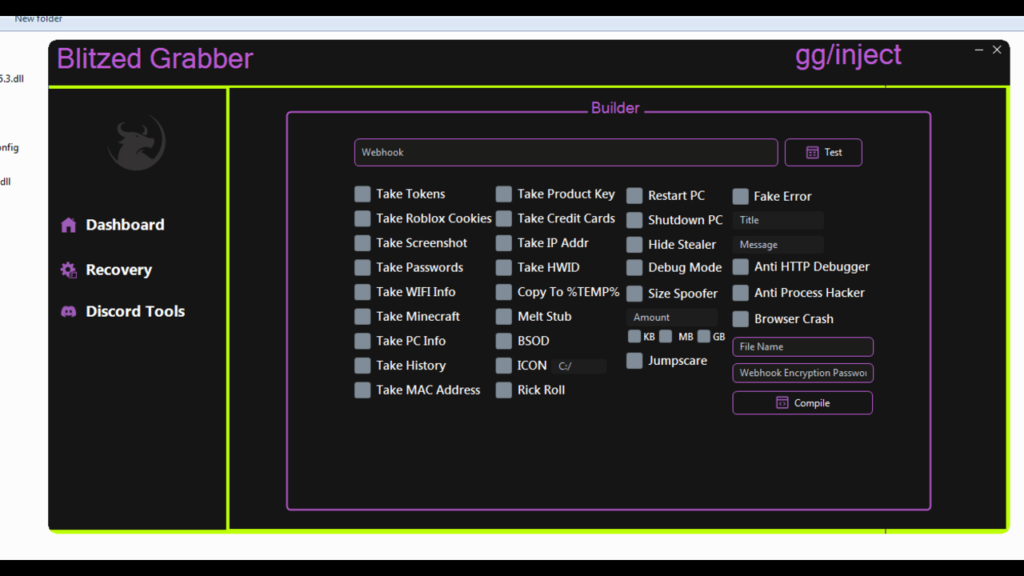Toggle the Take IP Addr checkbox
Screen dimensions: 1024x576
pyautogui.click(x=504, y=243)
